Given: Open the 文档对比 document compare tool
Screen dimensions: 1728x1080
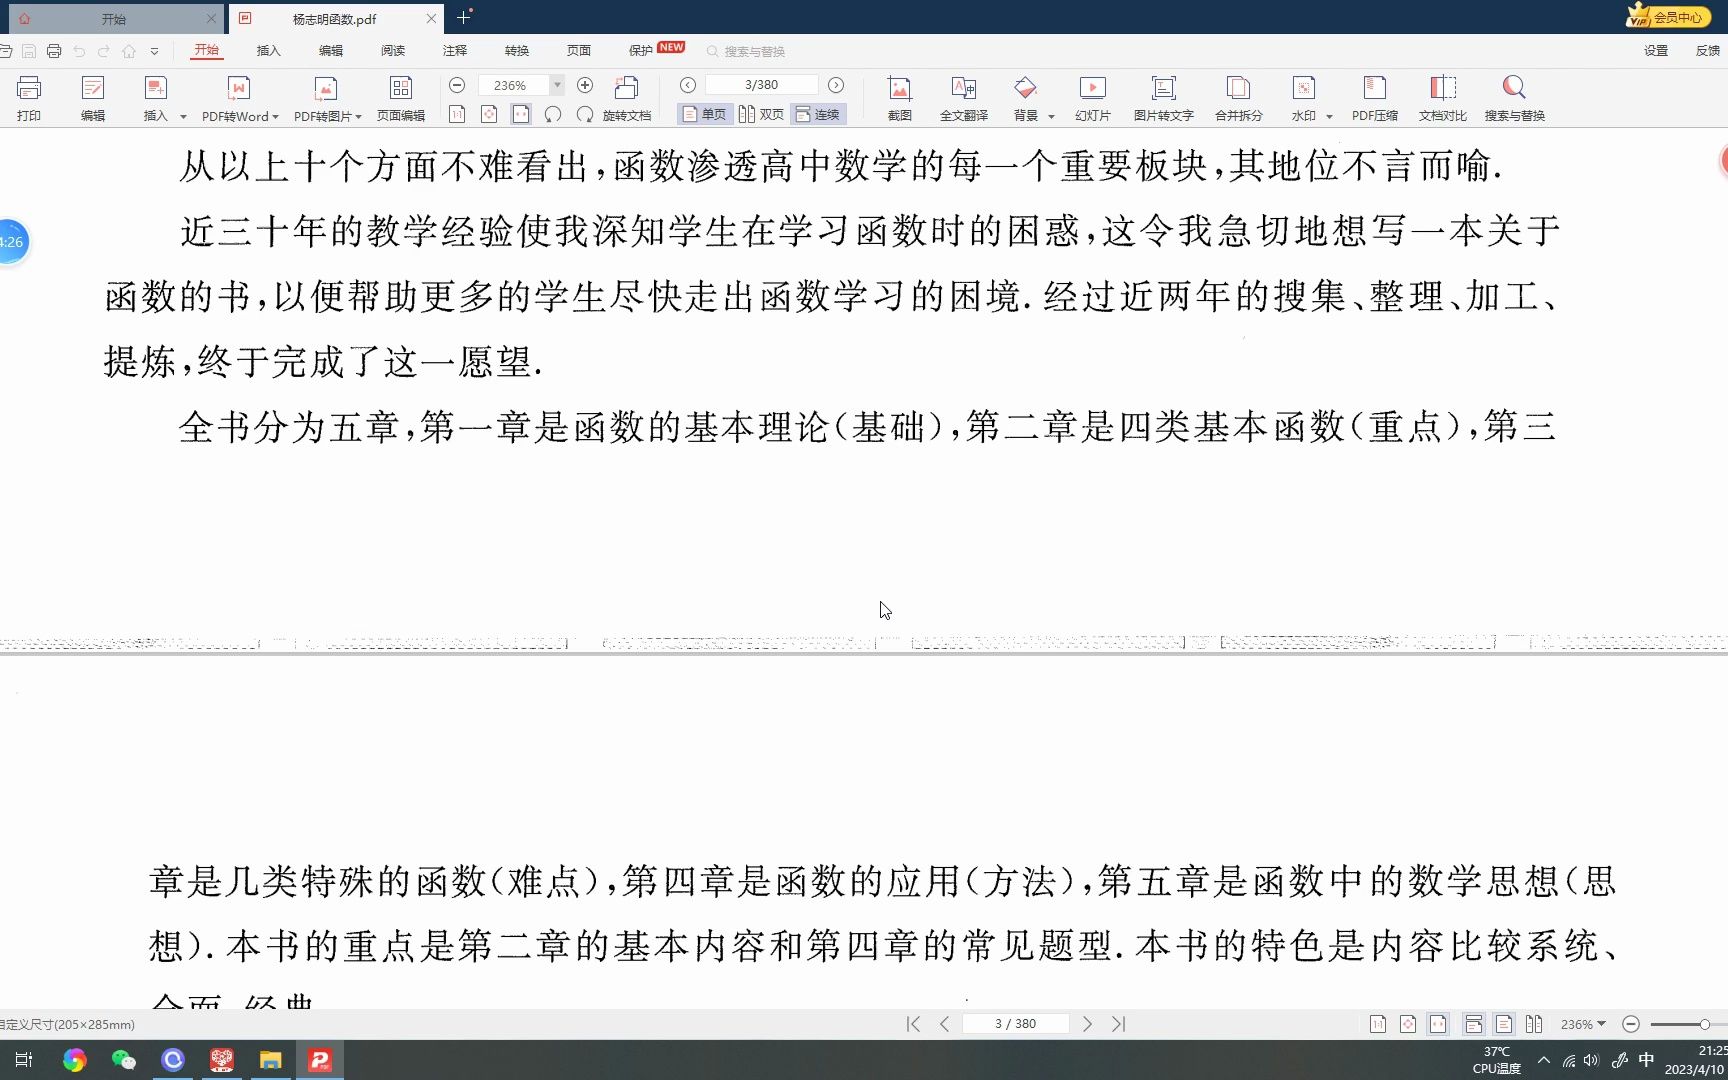Looking at the screenshot, I should [1443, 98].
